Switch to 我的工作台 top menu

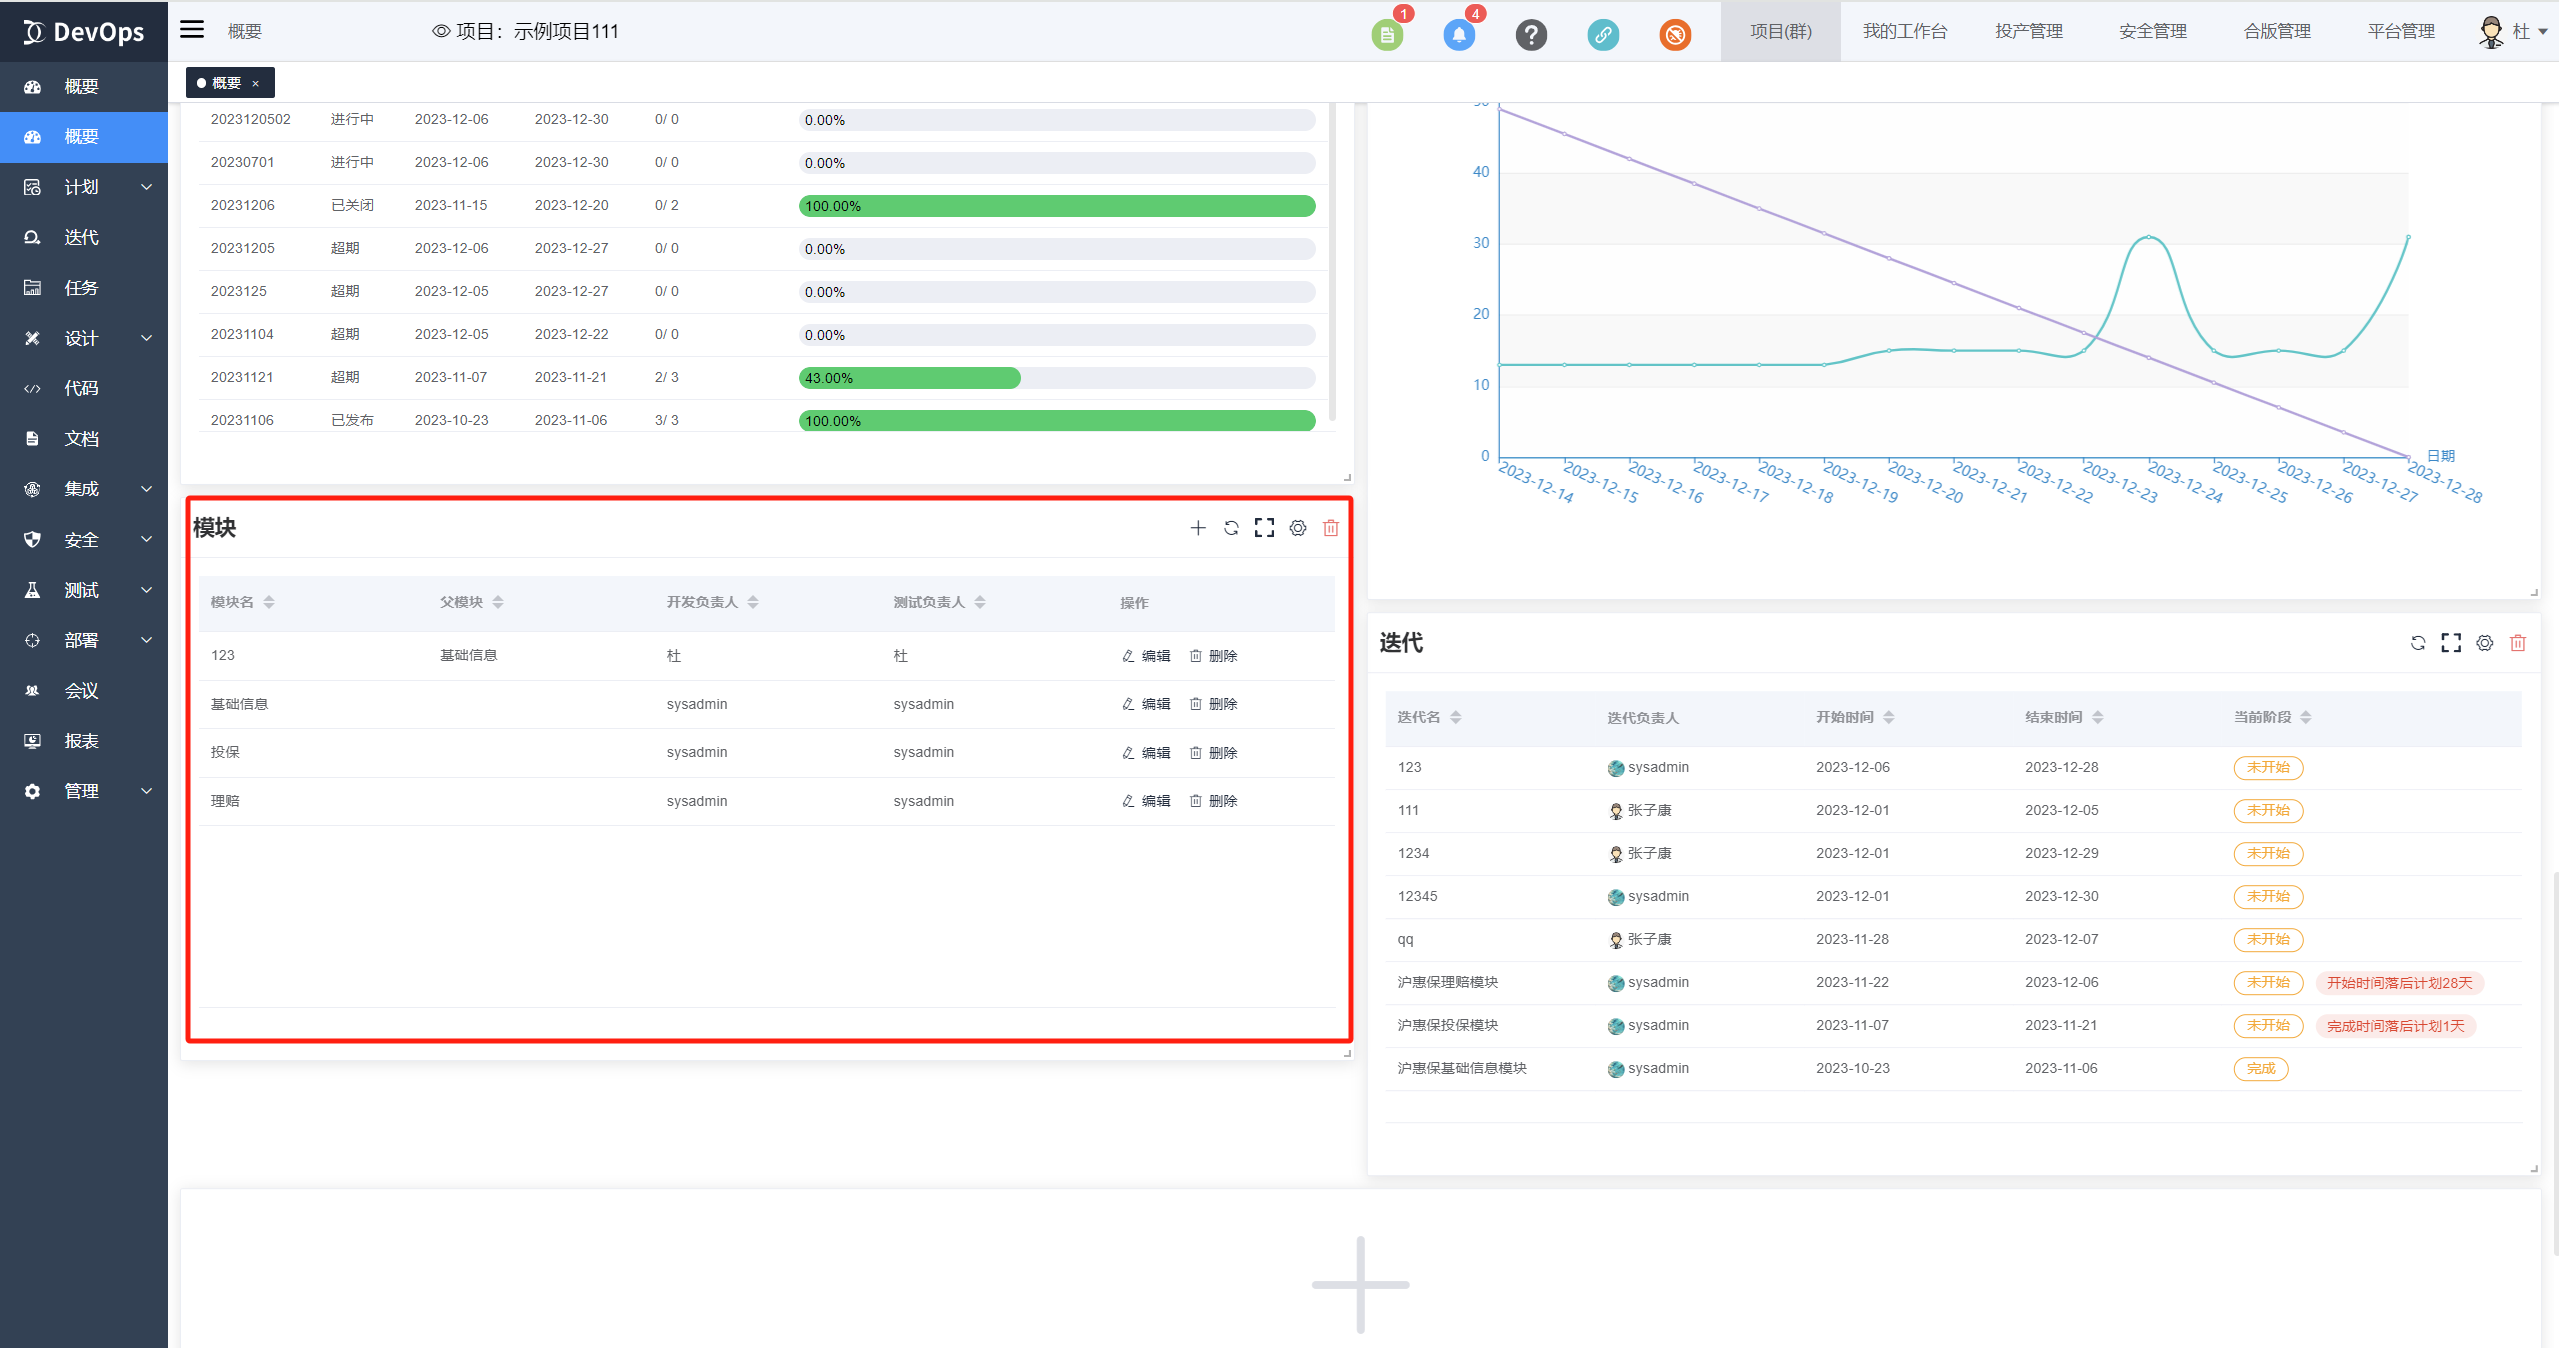click(1904, 32)
